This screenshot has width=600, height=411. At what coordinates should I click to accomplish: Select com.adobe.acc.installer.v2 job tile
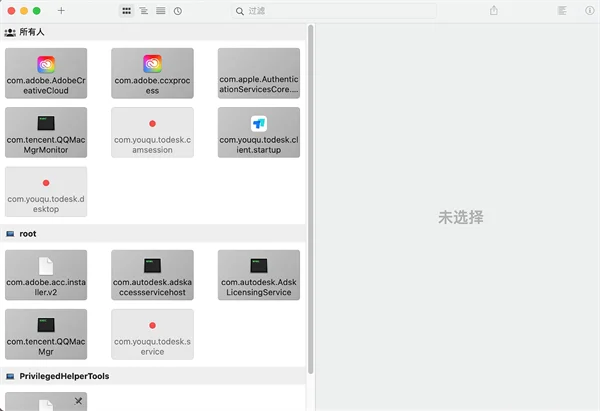click(x=46, y=275)
